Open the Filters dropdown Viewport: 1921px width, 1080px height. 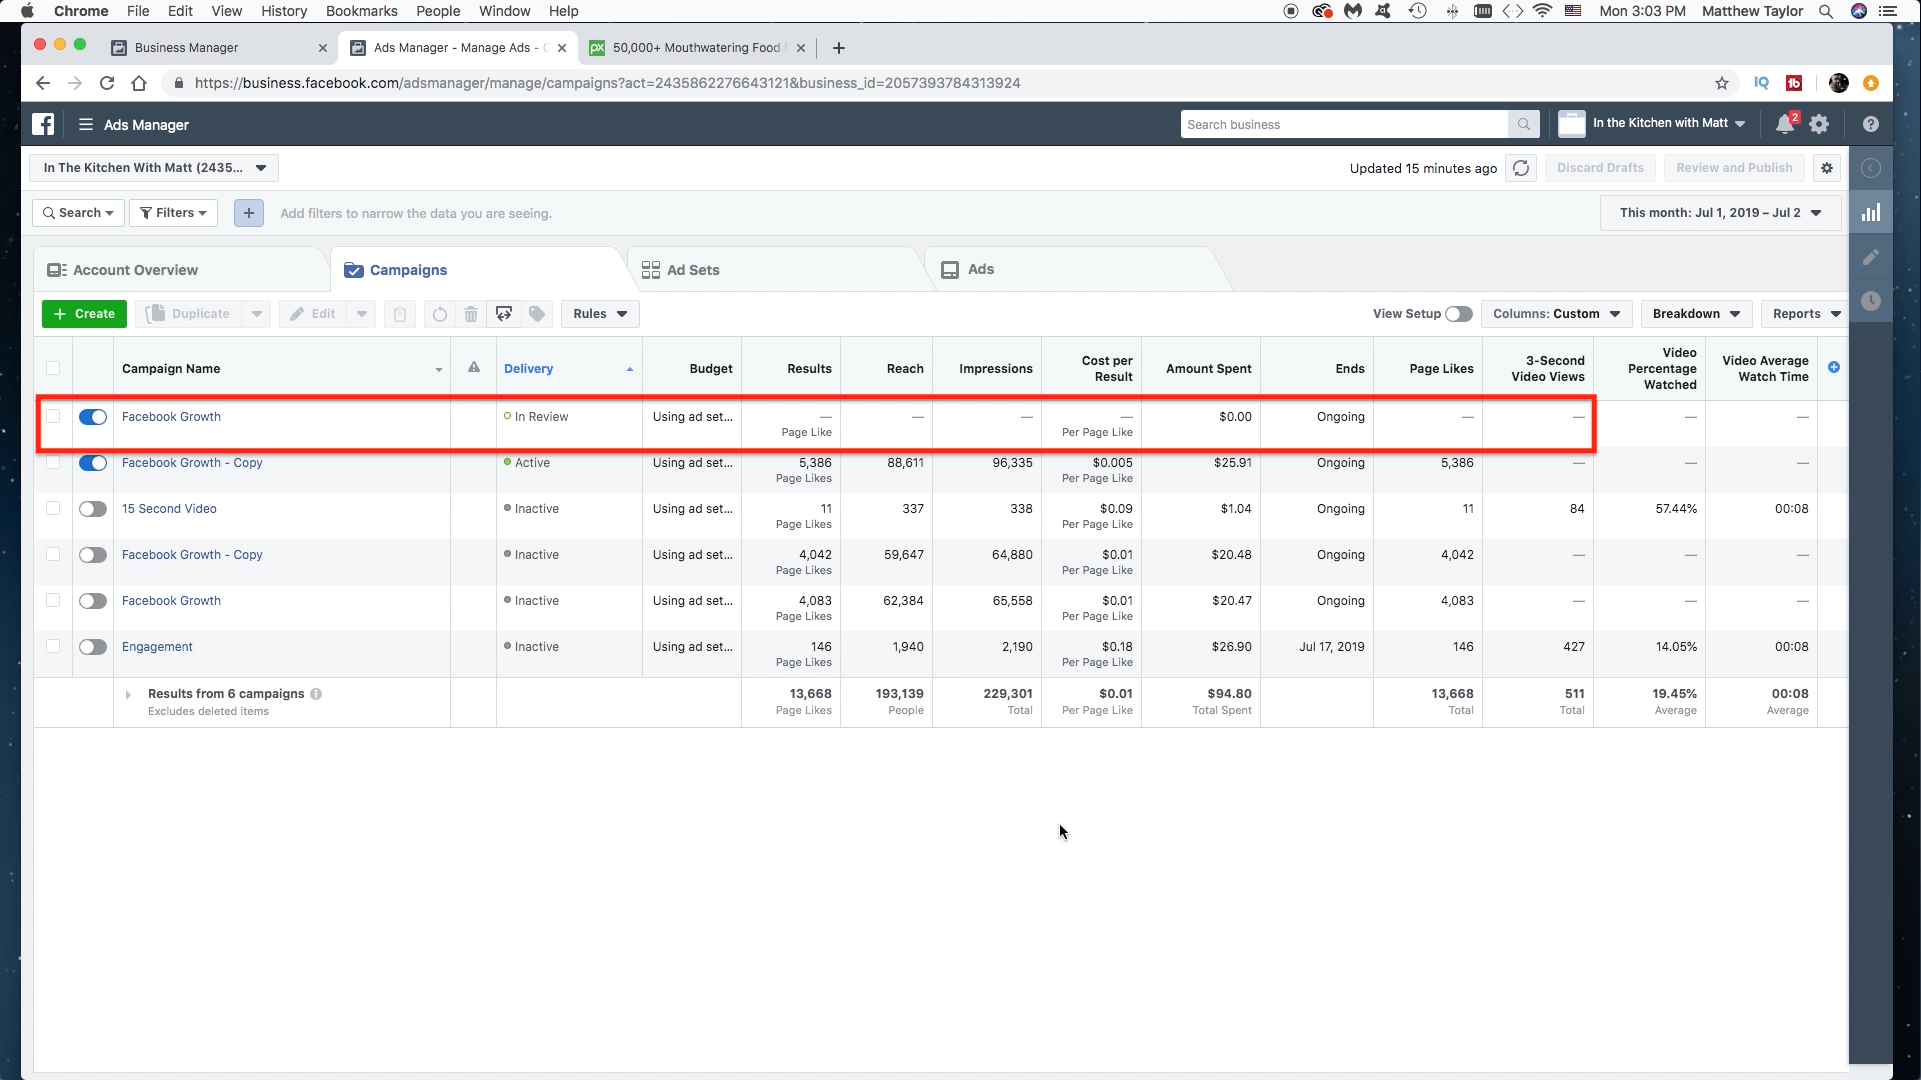coord(173,213)
